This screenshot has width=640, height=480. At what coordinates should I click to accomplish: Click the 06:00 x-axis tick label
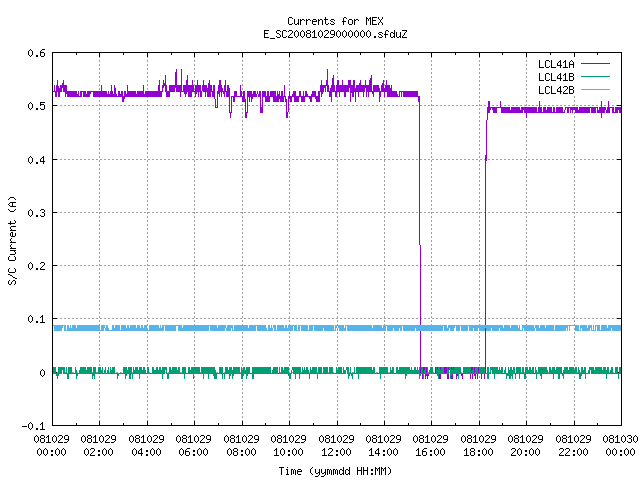[x=193, y=452]
